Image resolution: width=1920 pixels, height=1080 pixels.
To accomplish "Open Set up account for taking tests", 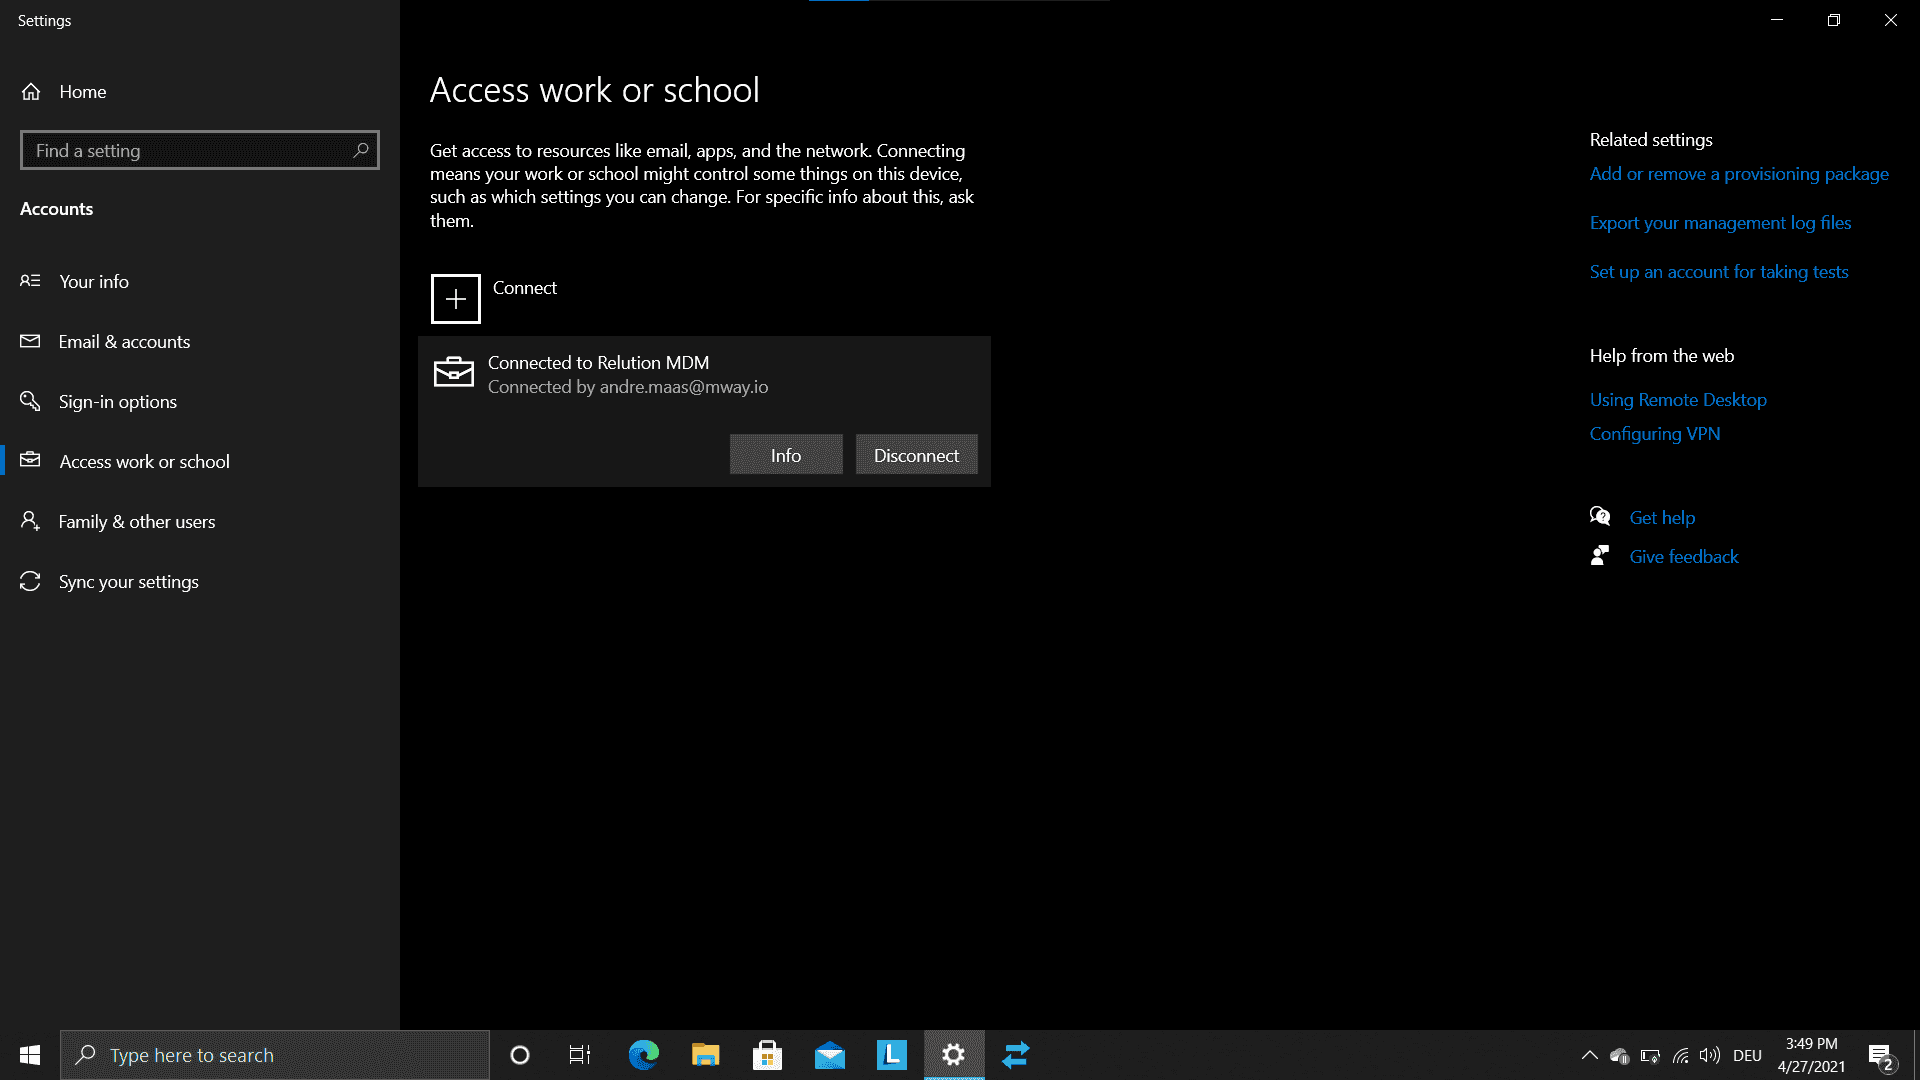I will pyautogui.click(x=1718, y=272).
